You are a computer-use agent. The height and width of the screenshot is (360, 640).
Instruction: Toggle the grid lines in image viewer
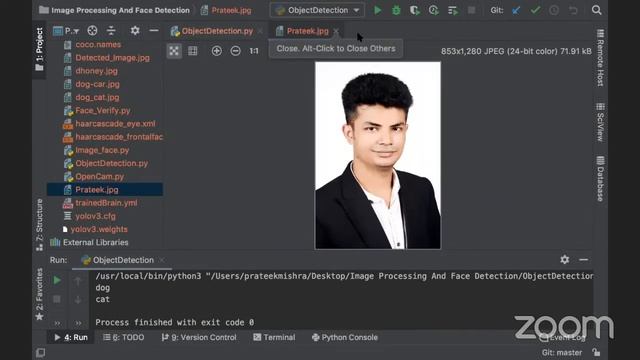pos(193,51)
